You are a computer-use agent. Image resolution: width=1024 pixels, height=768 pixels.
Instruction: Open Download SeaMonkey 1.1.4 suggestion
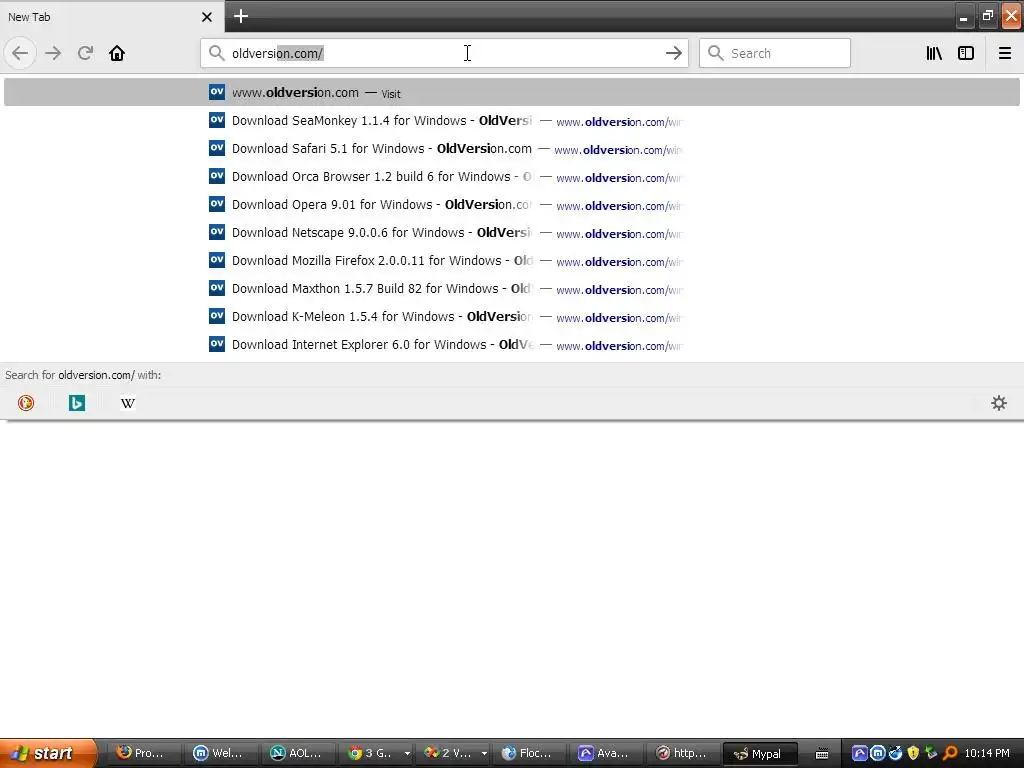coord(511,120)
